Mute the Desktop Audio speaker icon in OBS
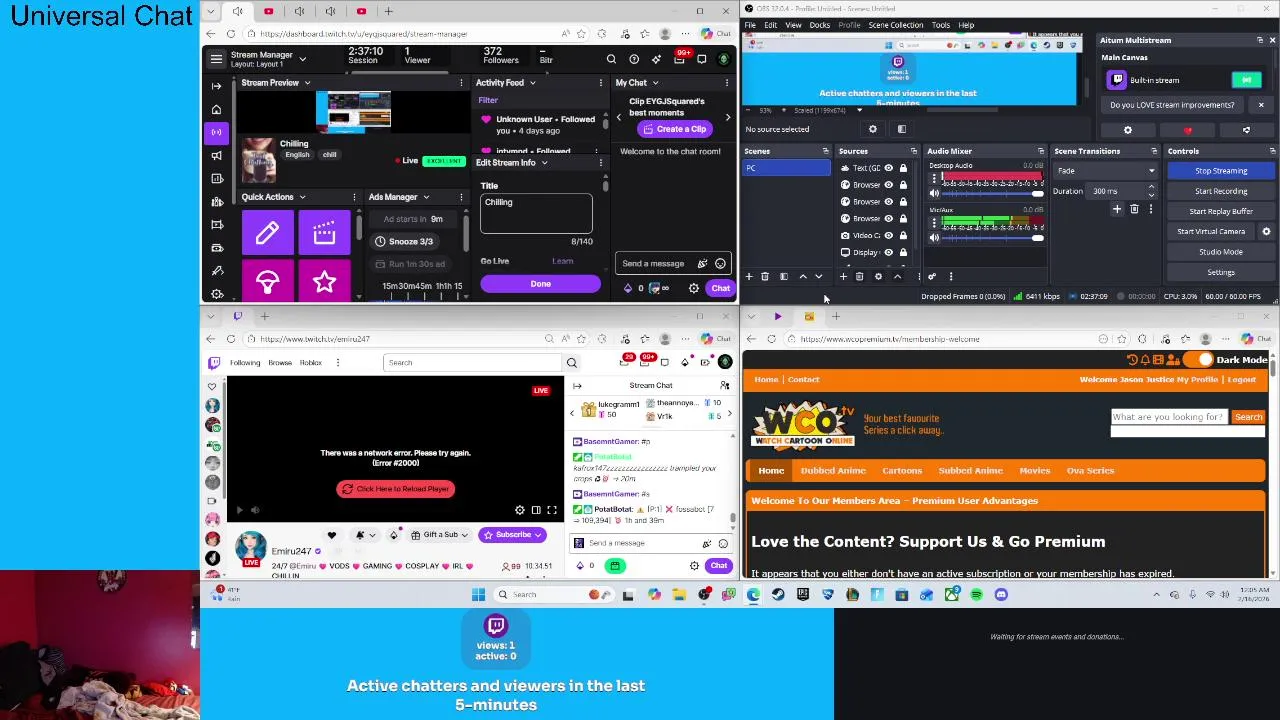Viewport: 1280px width, 720px height. (935, 193)
